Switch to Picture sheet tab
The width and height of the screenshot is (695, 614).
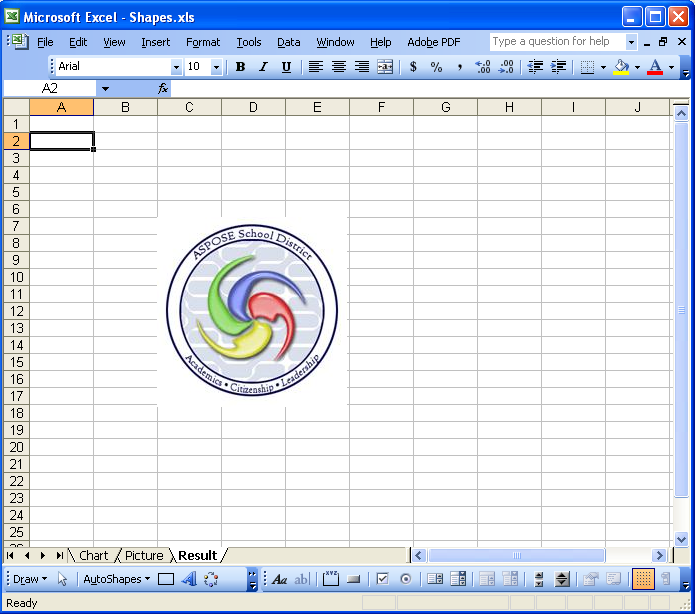click(x=144, y=555)
